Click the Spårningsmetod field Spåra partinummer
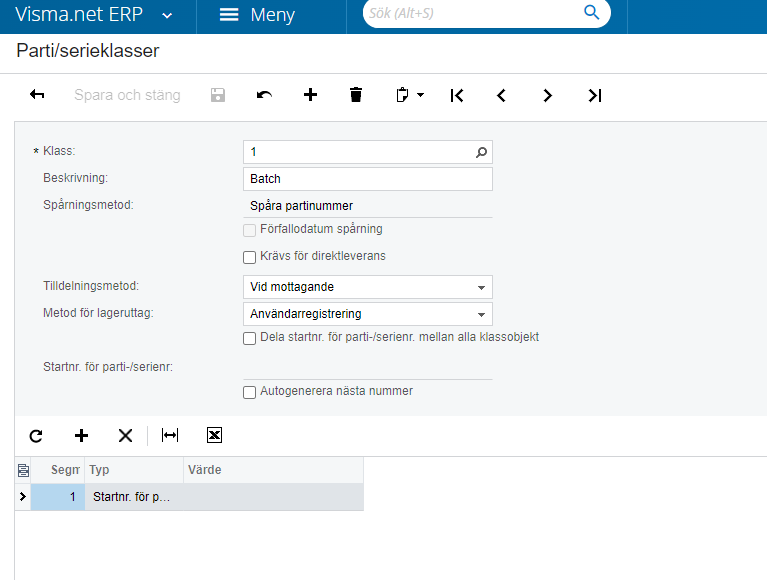Screen dimensions: 767x580 pyautogui.click(x=368, y=206)
